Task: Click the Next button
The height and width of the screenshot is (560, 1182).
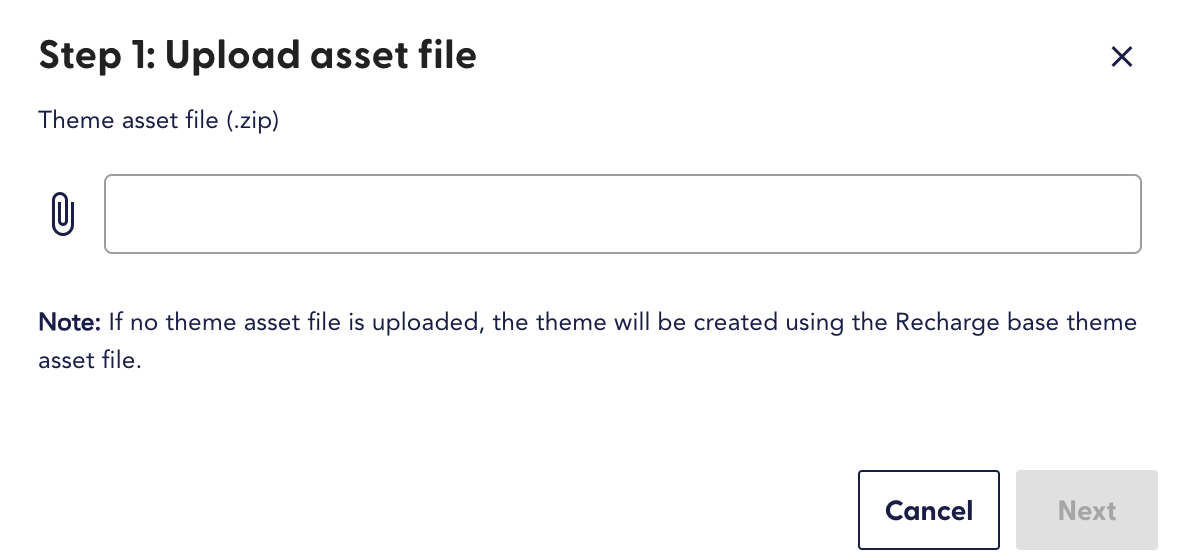Action: 1086,510
